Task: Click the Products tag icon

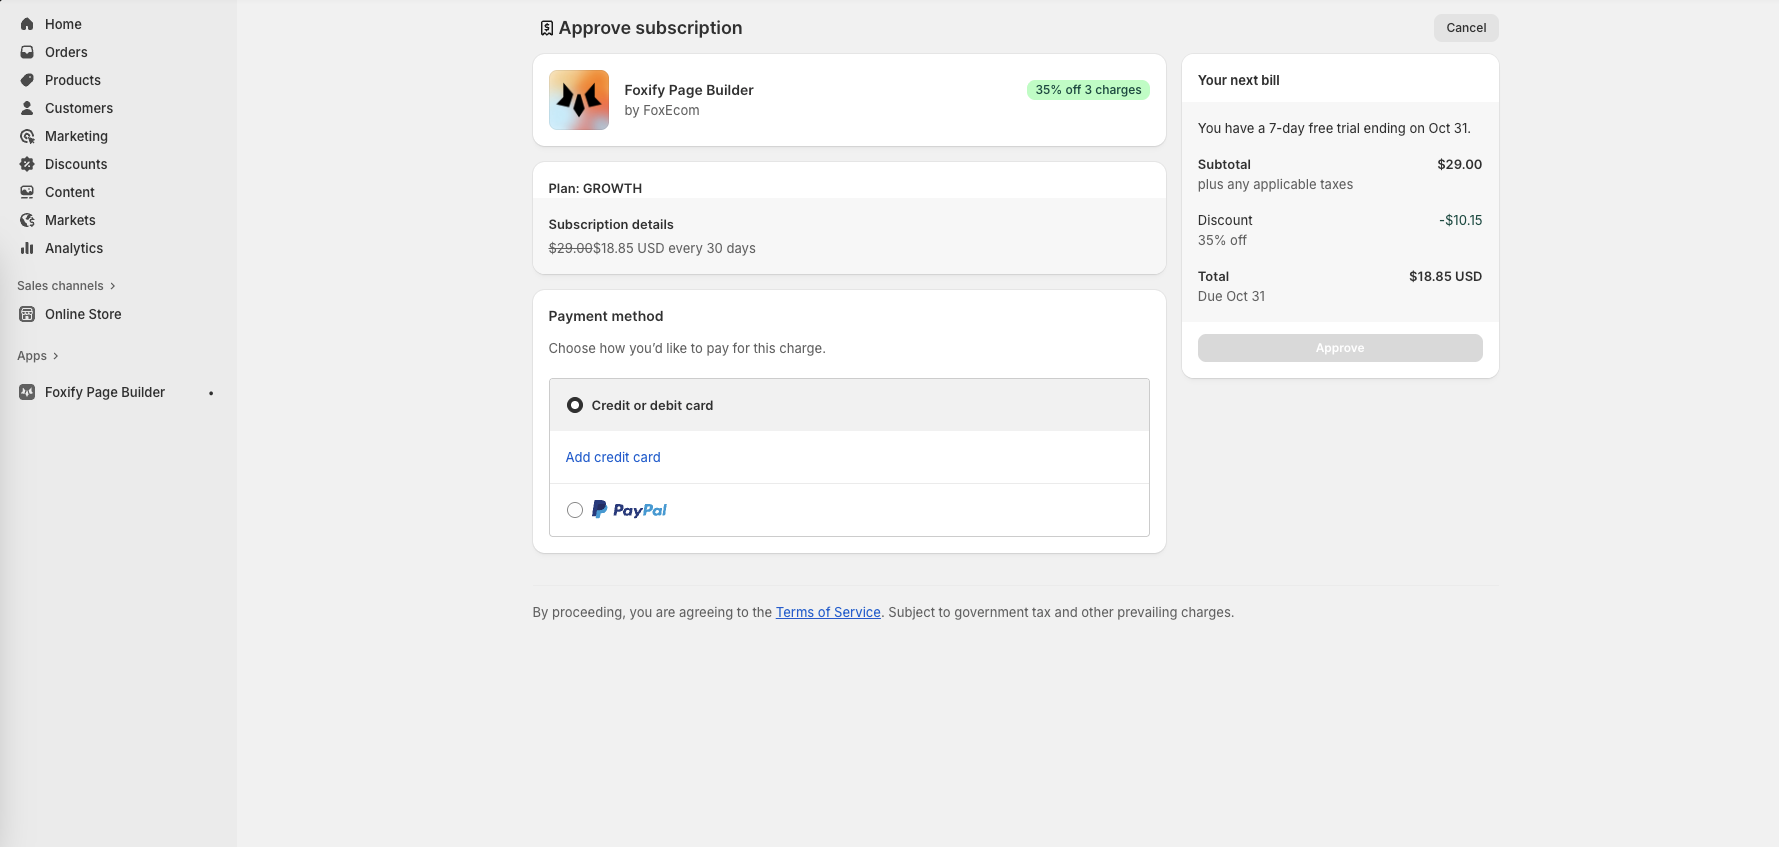Action: (27, 80)
